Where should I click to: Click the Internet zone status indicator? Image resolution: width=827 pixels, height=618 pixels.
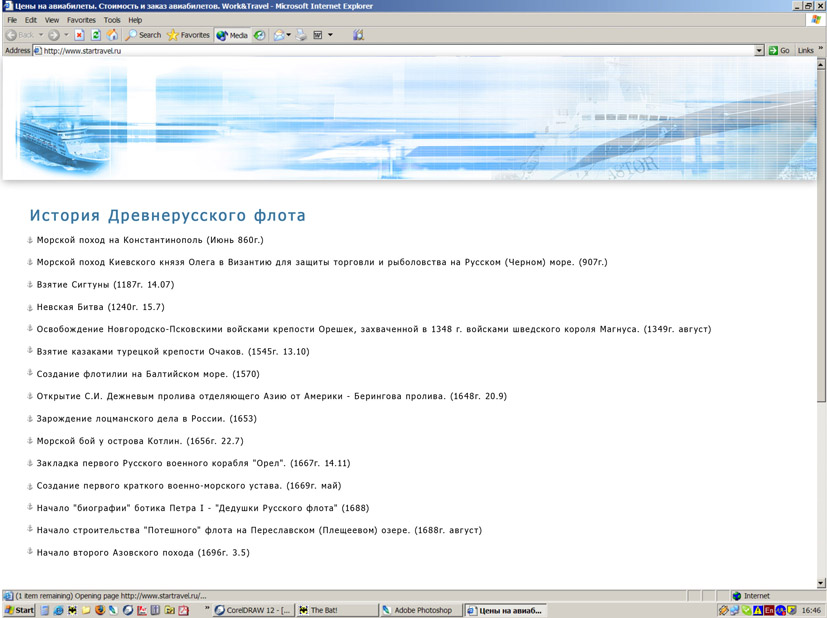(x=751, y=596)
